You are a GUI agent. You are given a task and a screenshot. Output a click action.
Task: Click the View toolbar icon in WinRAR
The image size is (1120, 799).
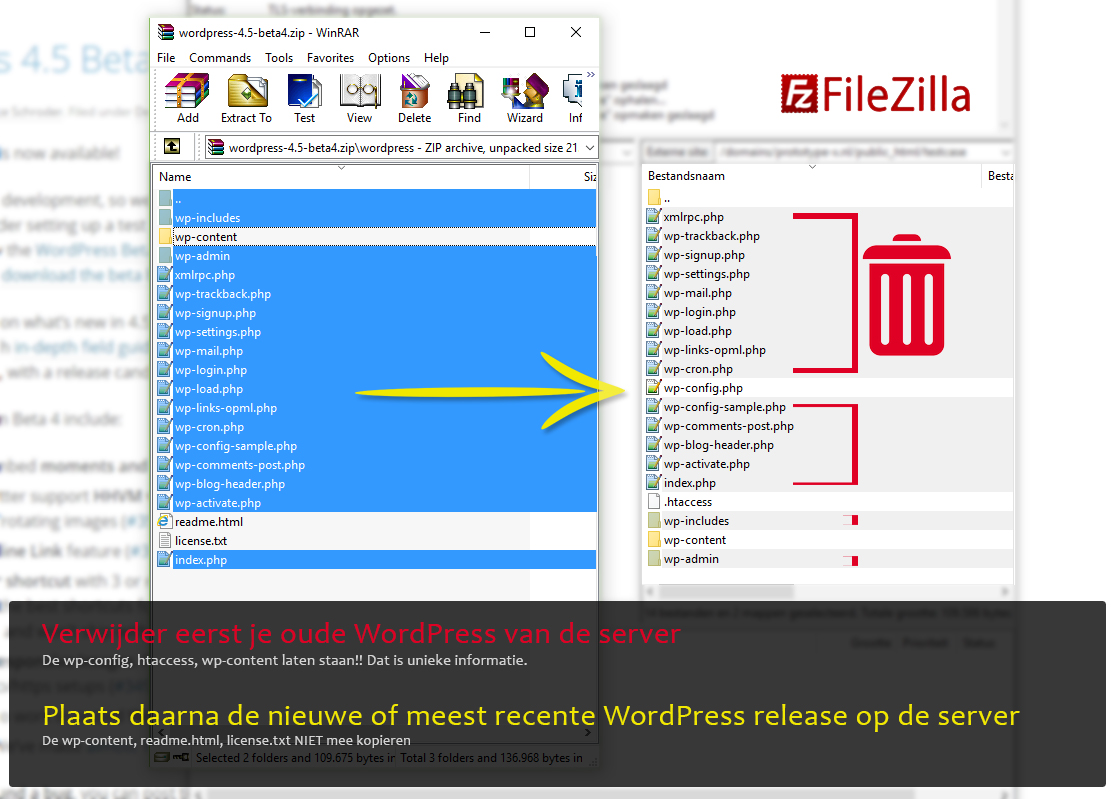(x=359, y=99)
